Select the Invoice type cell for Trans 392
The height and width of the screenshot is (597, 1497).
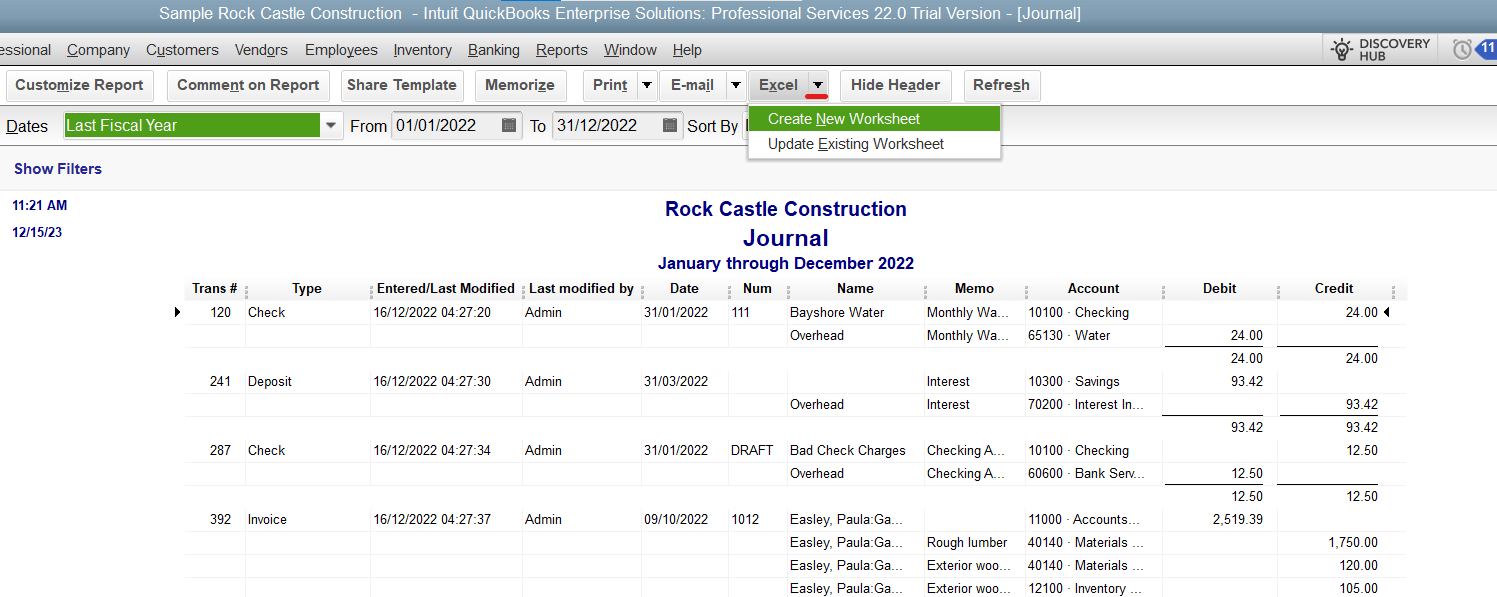coord(267,520)
